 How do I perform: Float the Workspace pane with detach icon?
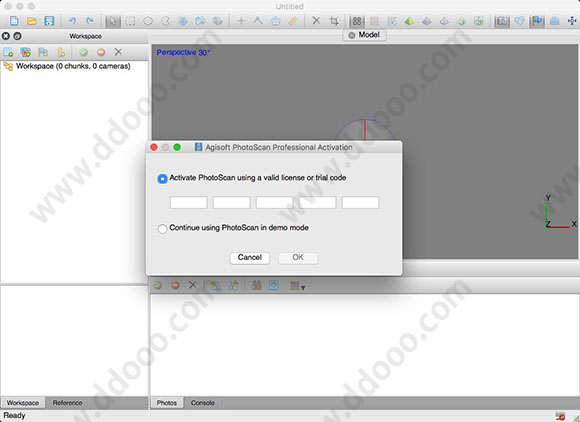[17, 36]
